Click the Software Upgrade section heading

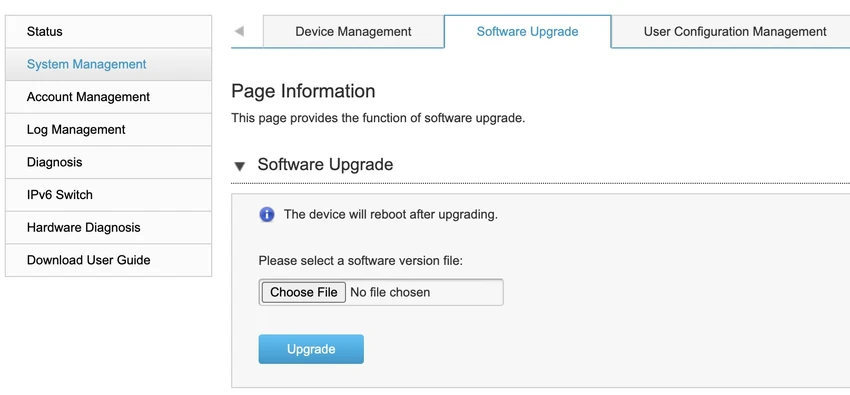click(x=325, y=164)
